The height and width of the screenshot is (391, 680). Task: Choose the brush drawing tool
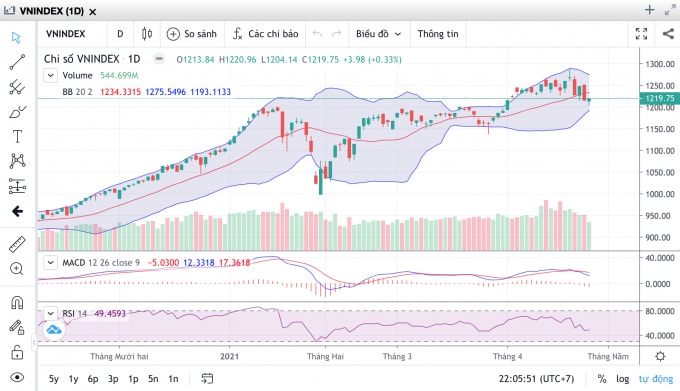[x=17, y=112]
